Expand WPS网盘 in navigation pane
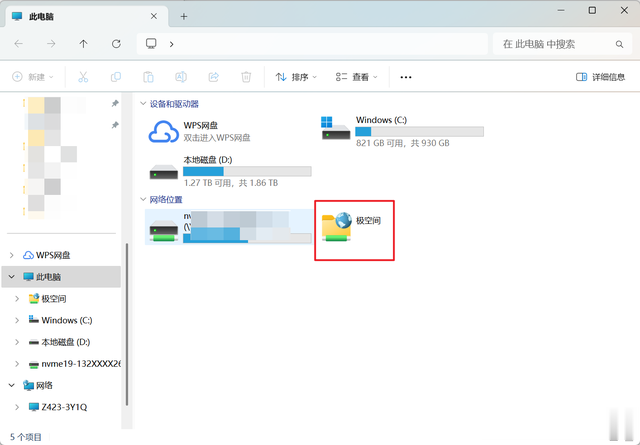 pos(11,255)
